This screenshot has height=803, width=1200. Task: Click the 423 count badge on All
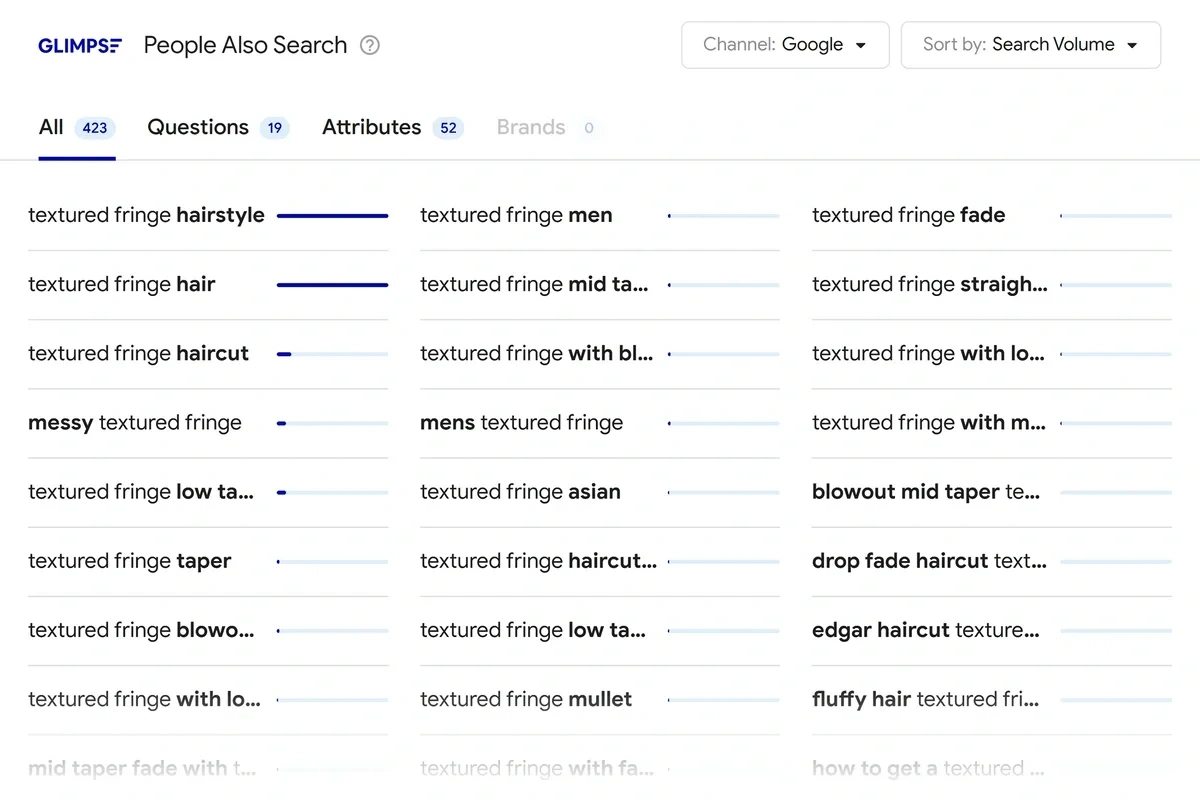(x=95, y=128)
